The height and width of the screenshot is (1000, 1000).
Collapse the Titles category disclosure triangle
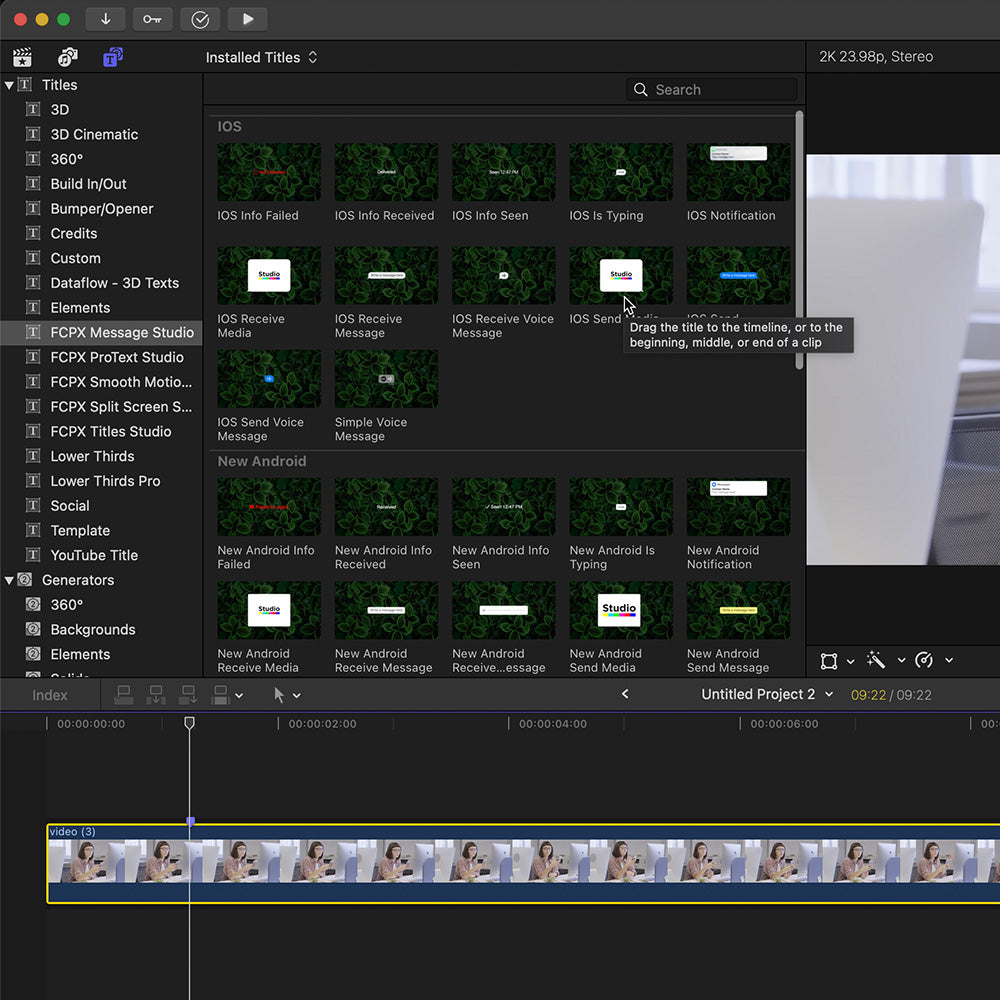[9, 85]
